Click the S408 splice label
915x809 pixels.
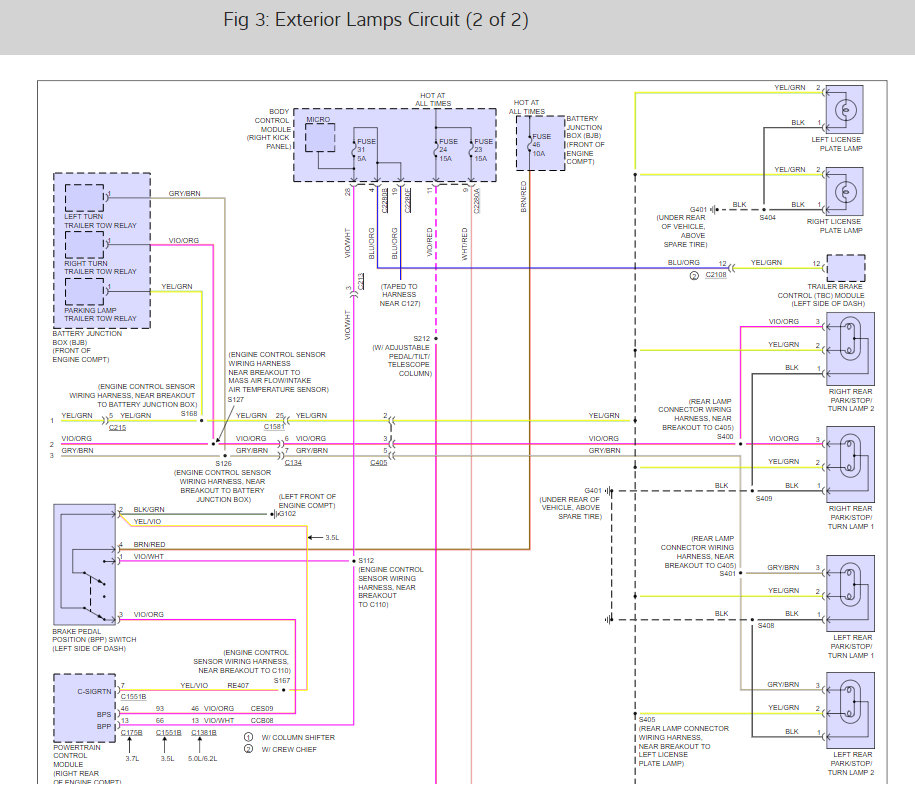click(x=766, y=626)
